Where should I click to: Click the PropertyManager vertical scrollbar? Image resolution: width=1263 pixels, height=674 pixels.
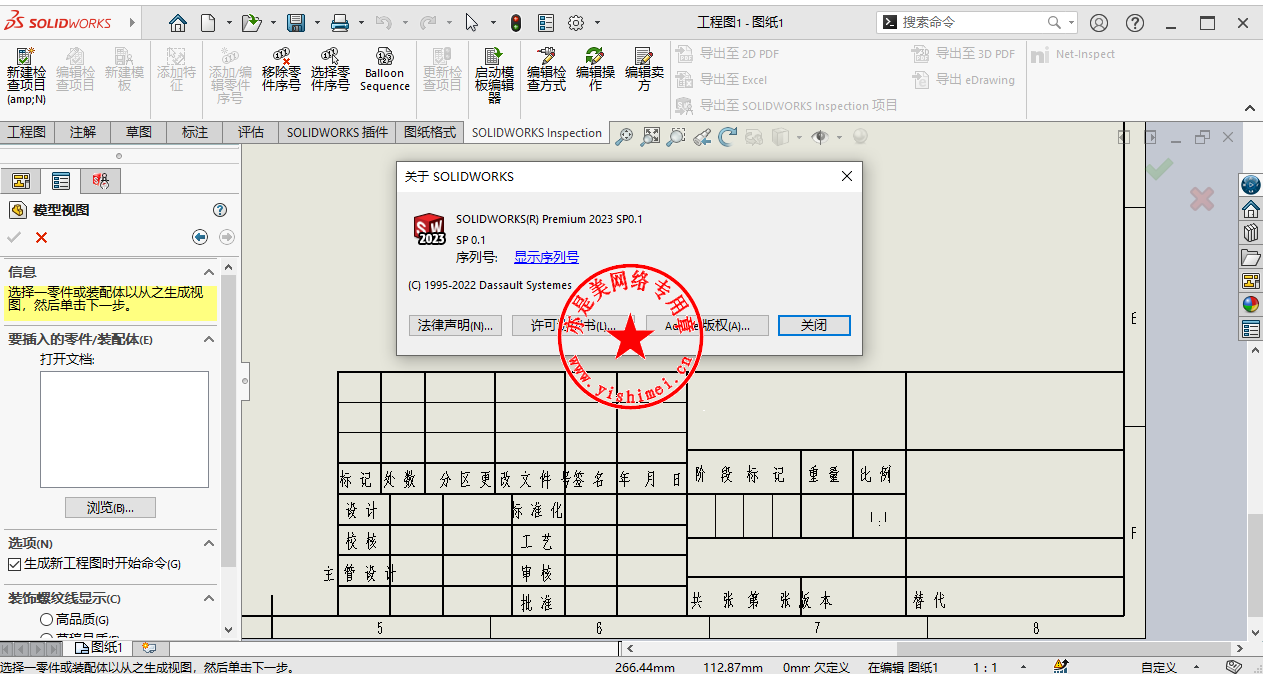pos(229,420)
